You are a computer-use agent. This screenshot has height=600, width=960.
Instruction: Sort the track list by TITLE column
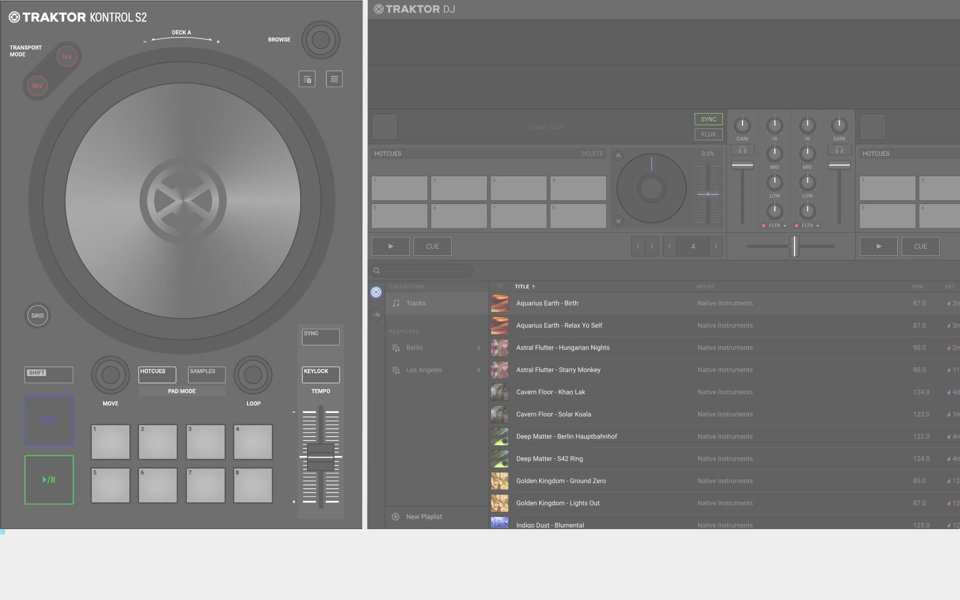click(524, 287)
